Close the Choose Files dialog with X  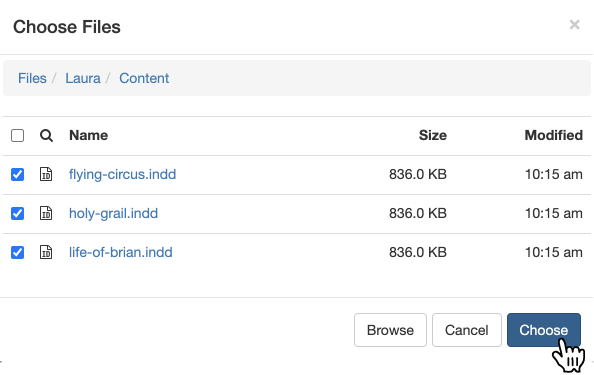pyautogui.click(x=574, y=25)
